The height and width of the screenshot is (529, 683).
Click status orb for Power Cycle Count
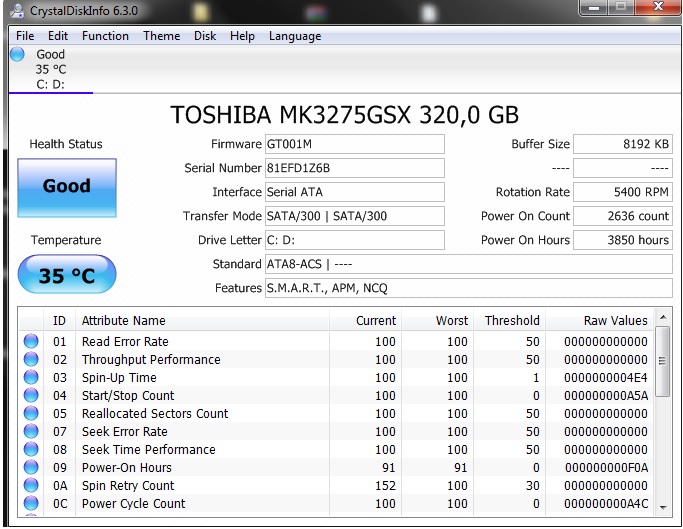pyautogui.click(x=31, y=503)
